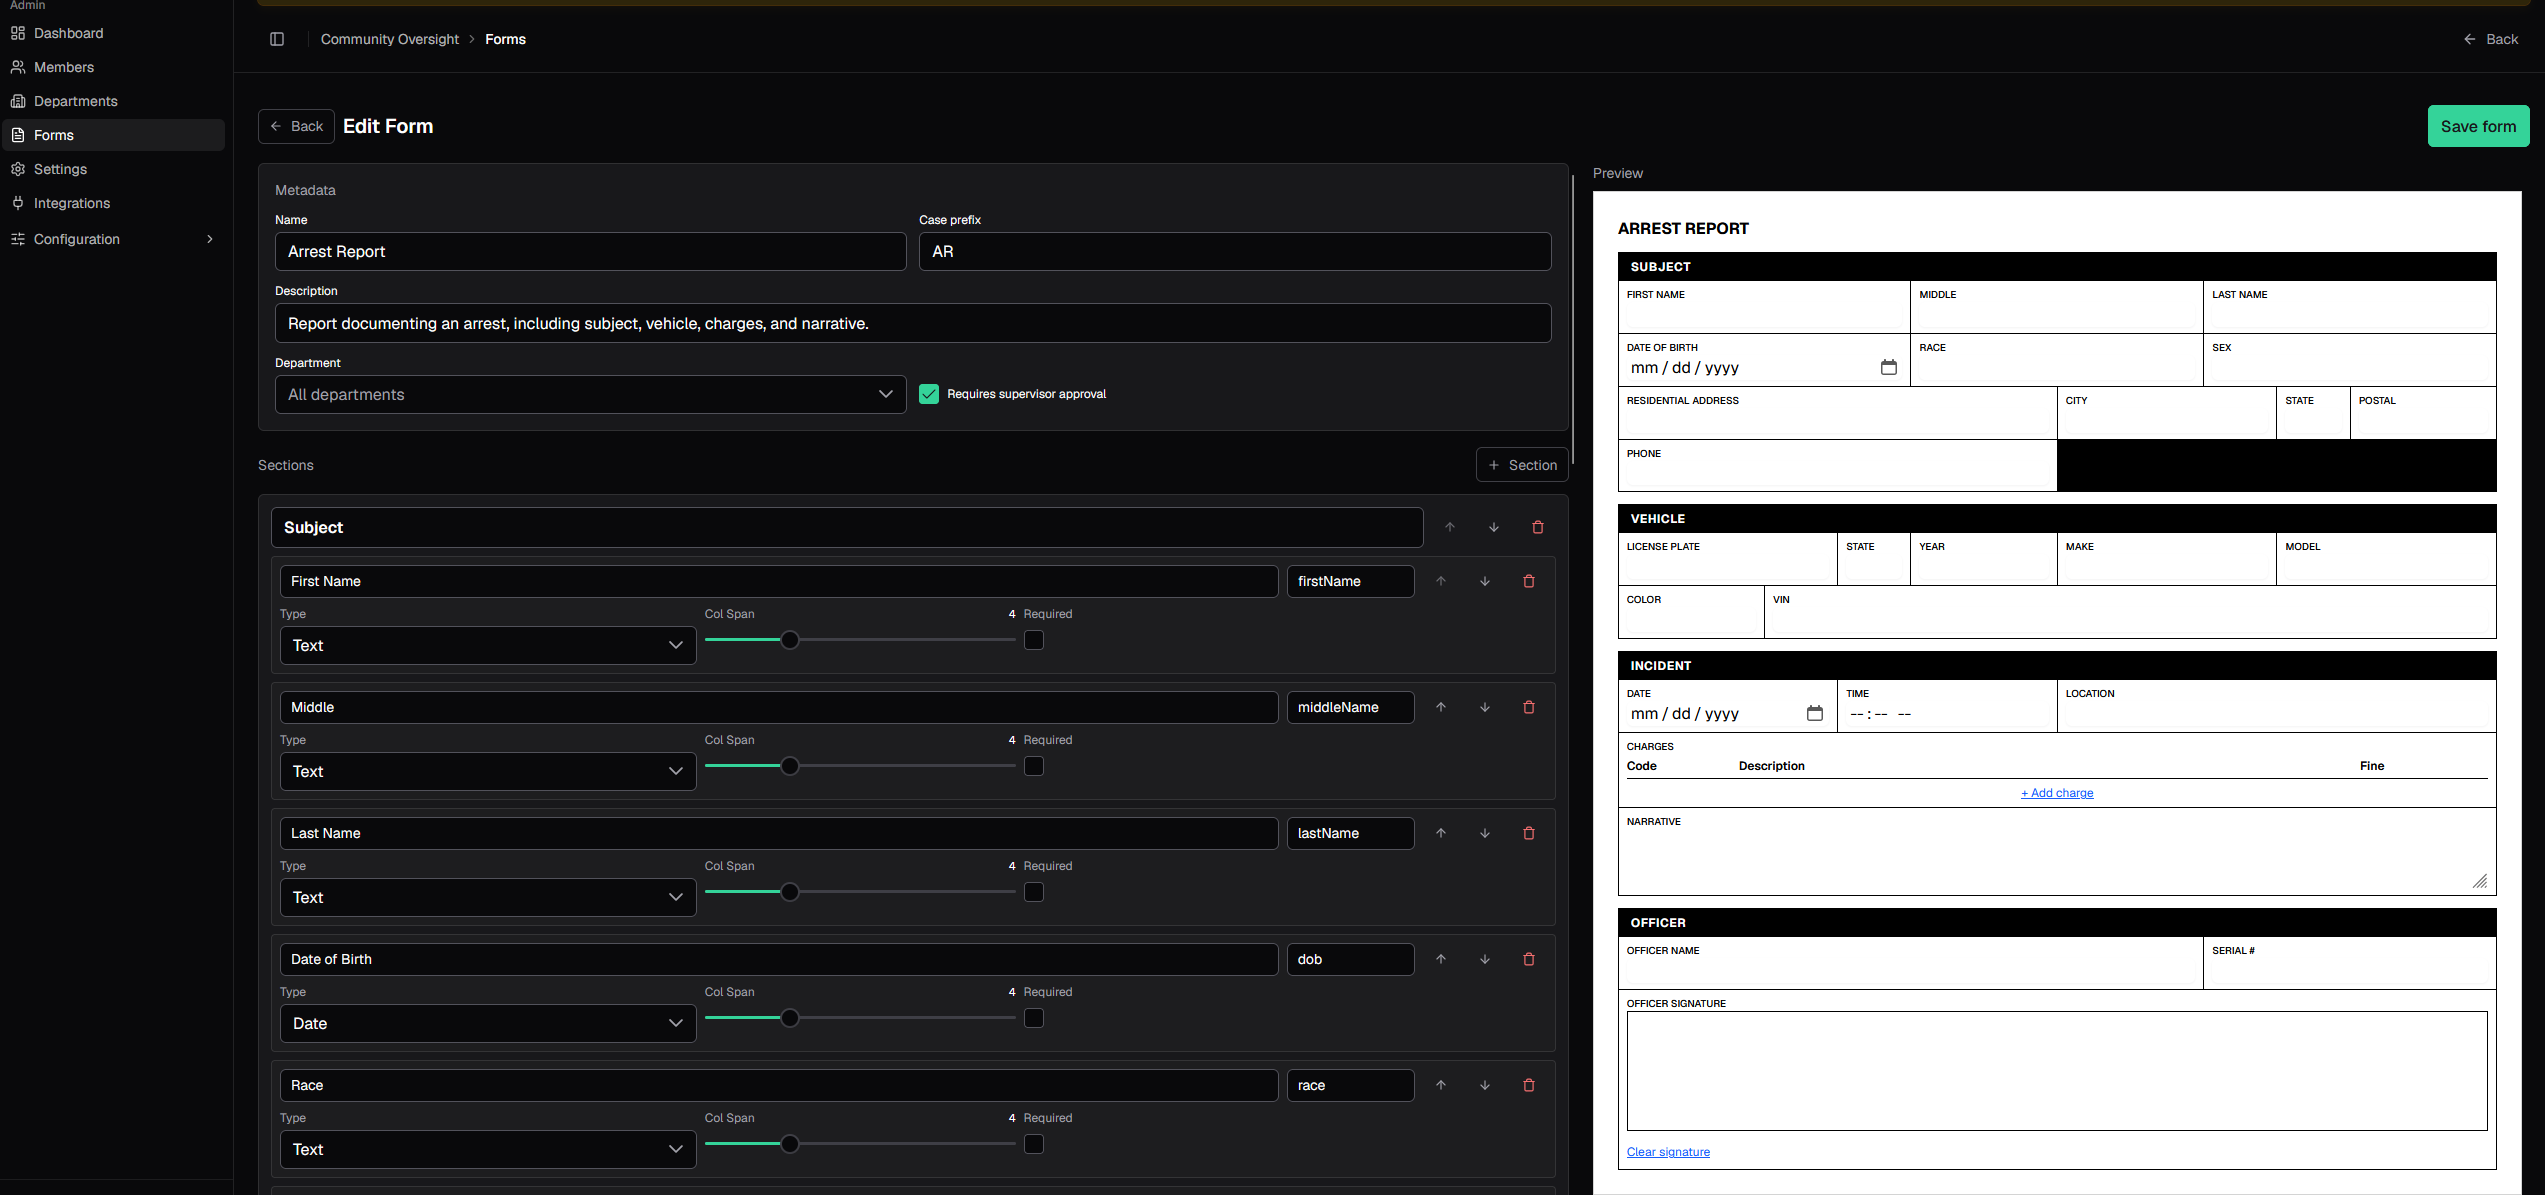Click the Officer Signature box in preview
The height and width of the screenshot is (1195, 2545).
[x=2057, y=1071]
